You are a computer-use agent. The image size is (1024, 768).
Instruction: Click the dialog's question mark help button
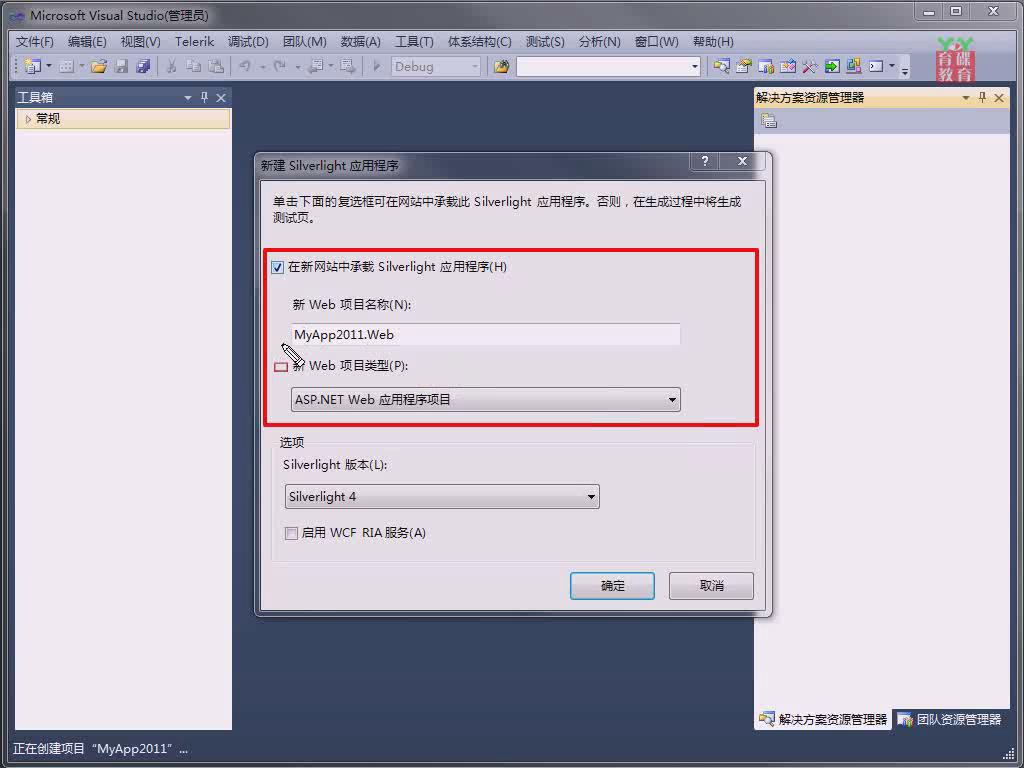(705, 161)
